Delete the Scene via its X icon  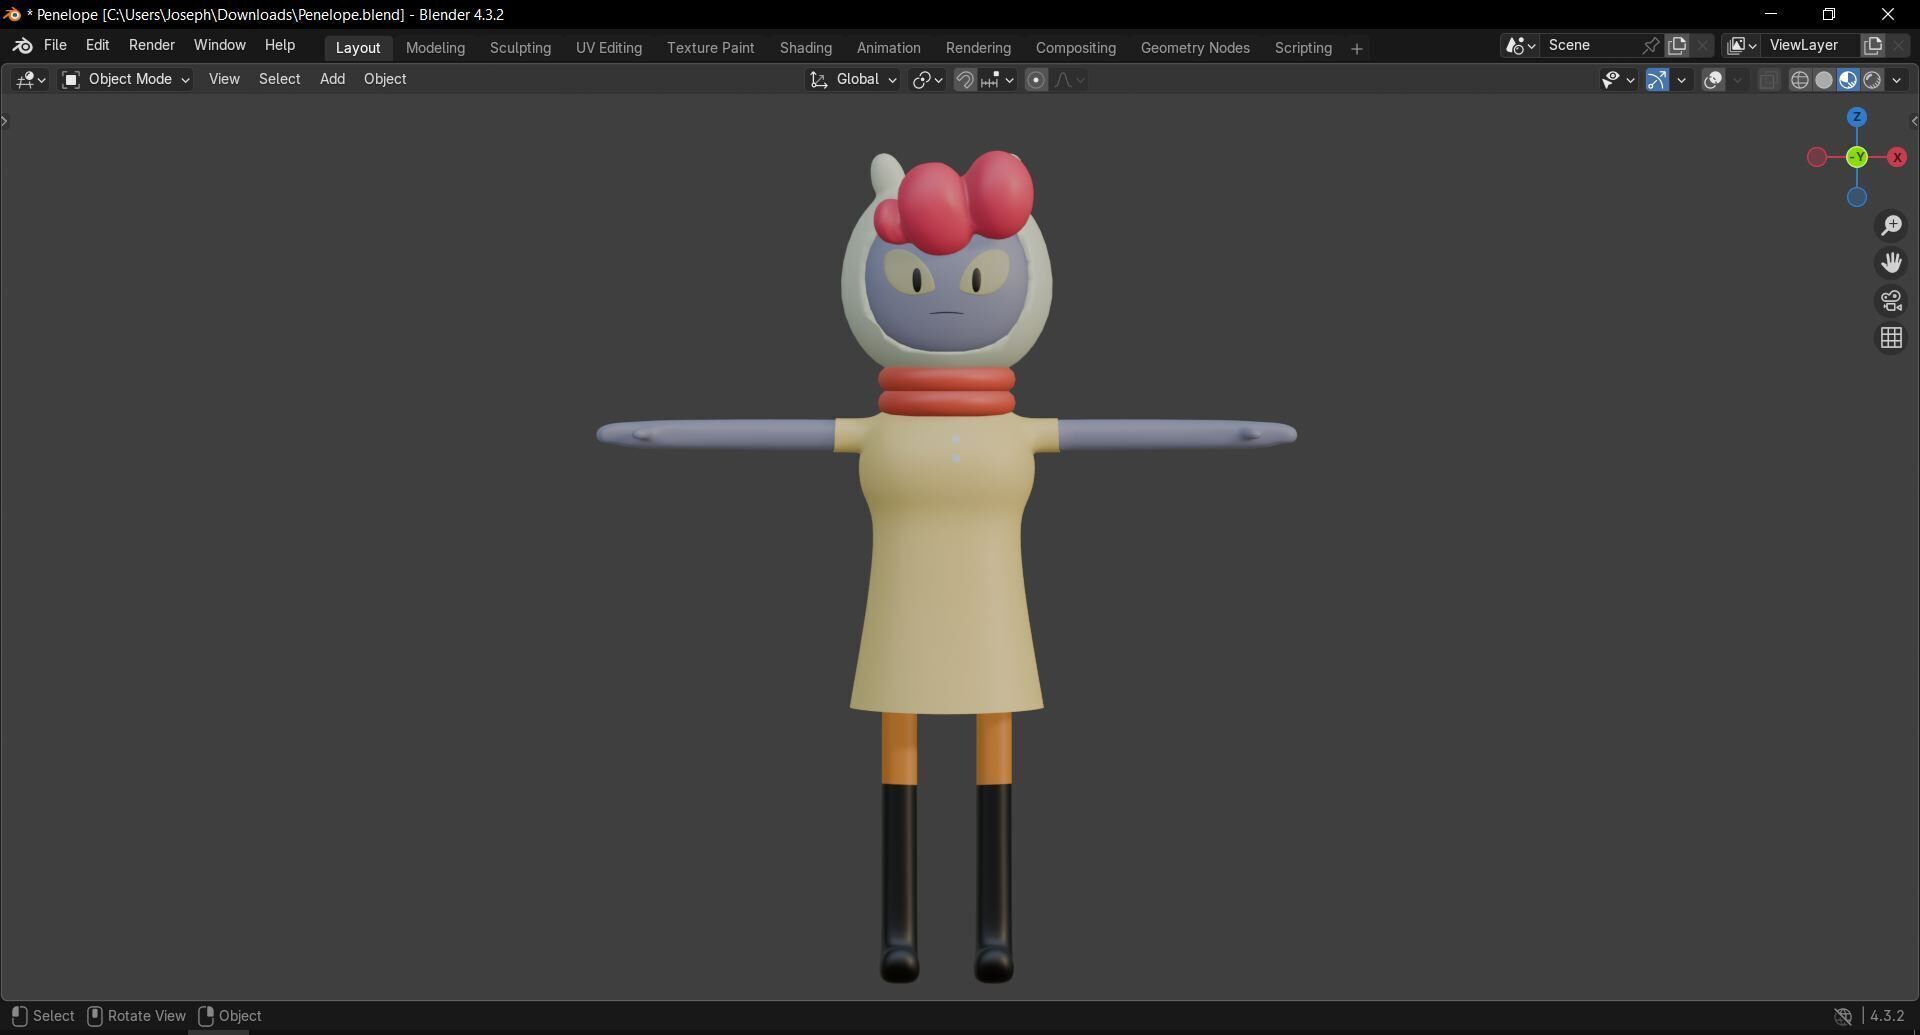click(1702, 46)
